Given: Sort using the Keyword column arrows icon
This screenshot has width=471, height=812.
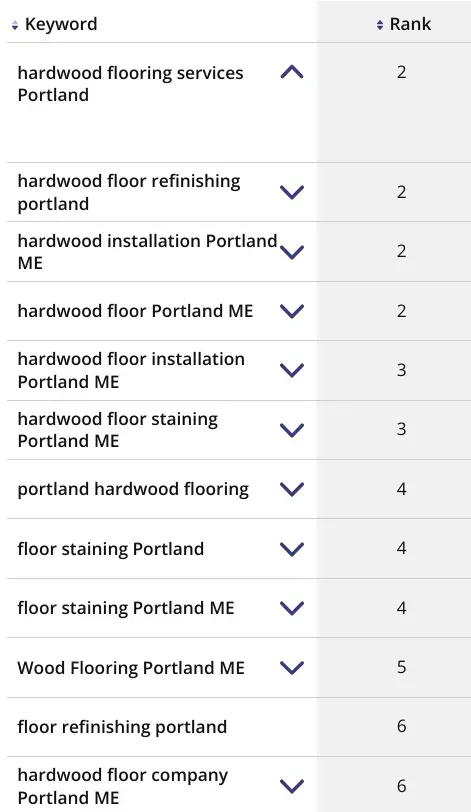Looking at the screenshot, I should click(x=14, y=25).
